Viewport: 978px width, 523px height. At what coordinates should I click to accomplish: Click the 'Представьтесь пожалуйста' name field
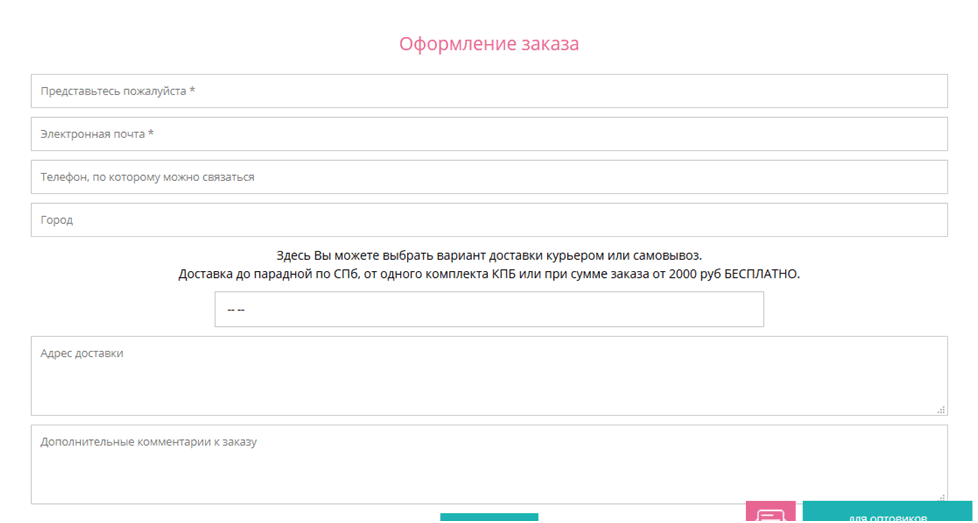(489, 91)
